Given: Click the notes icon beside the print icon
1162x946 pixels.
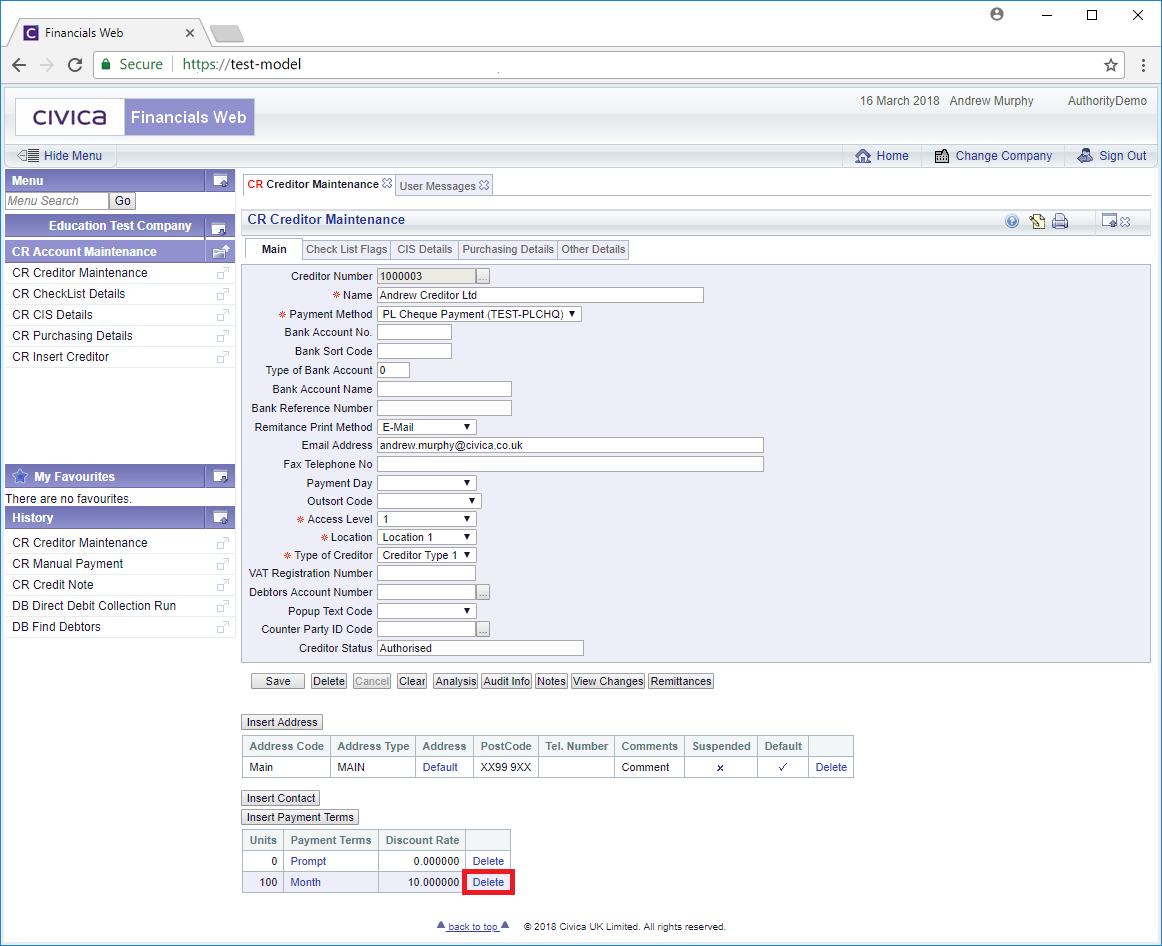Looking at the screenshot, I should click(x=1037, y=221).
